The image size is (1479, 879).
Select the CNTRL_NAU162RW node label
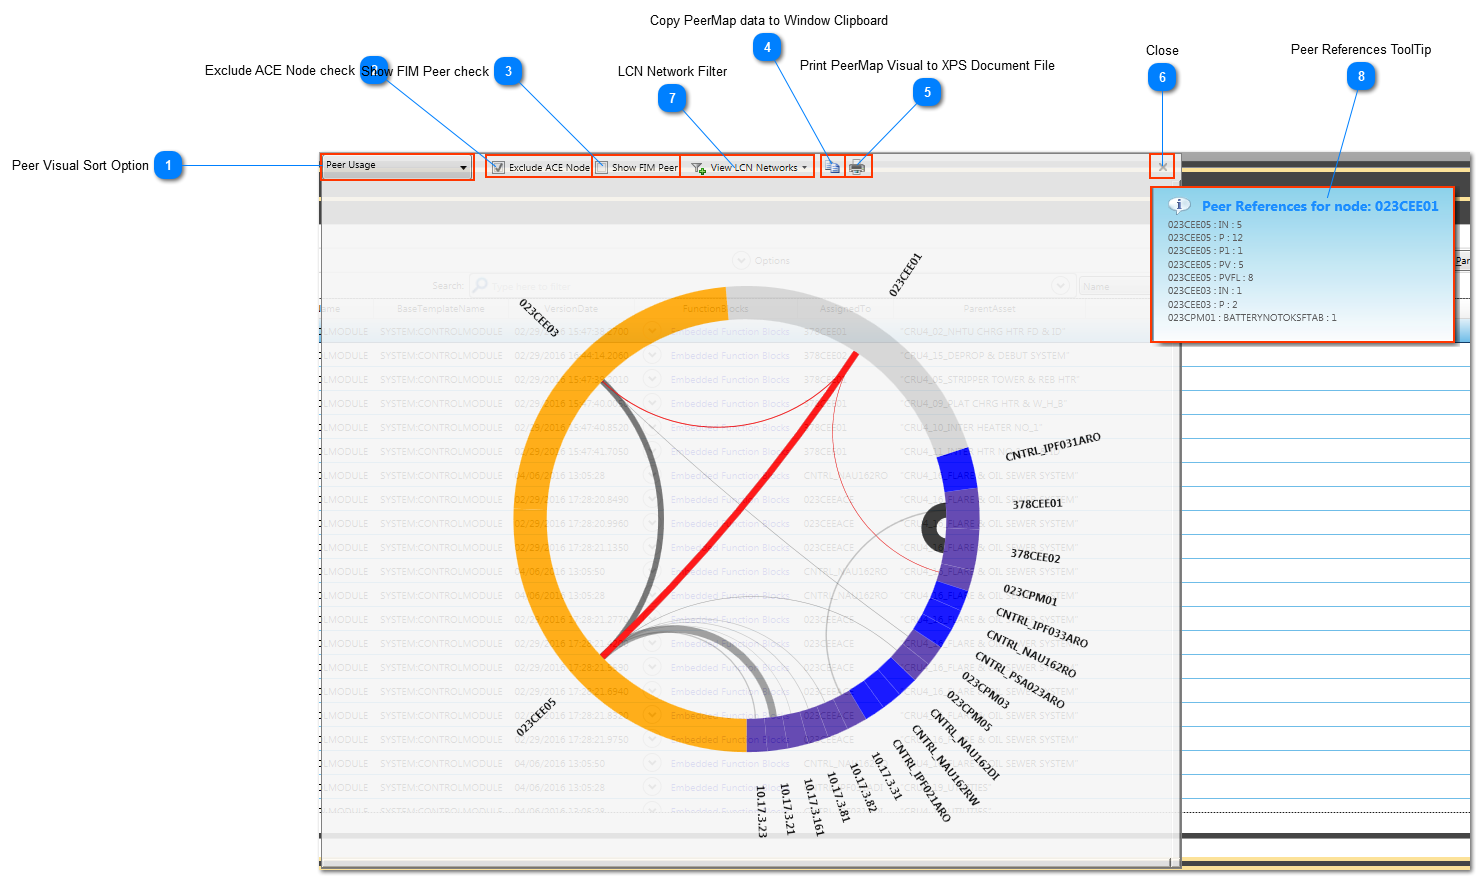click(x=945, y=767)
